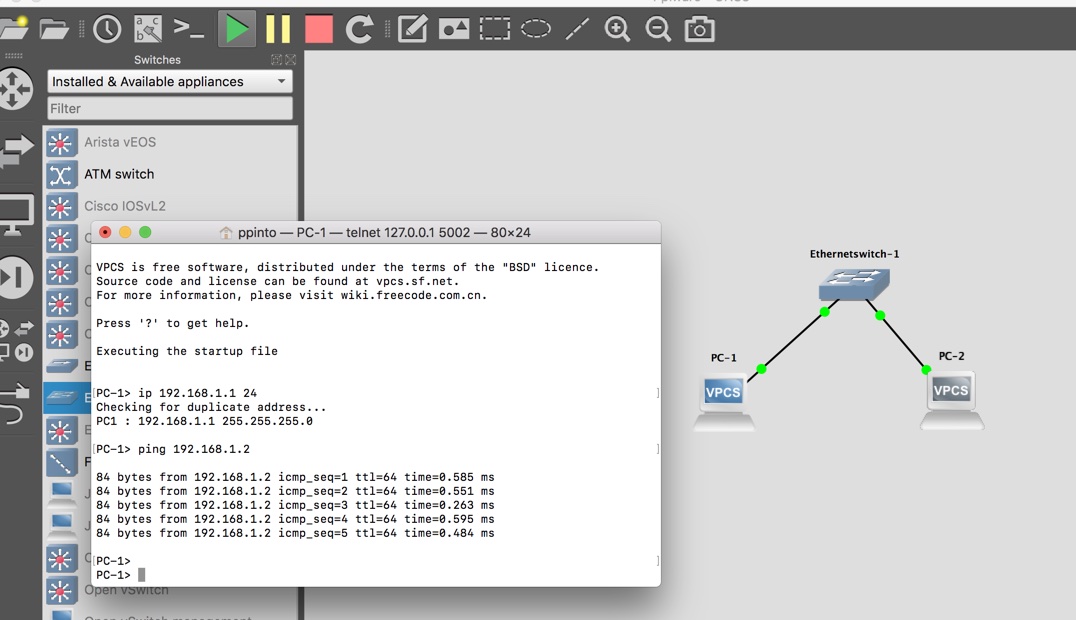Close the Switches panel
Screen dimensions: 1076x620
pyautogui.click(x=290, y=60)
